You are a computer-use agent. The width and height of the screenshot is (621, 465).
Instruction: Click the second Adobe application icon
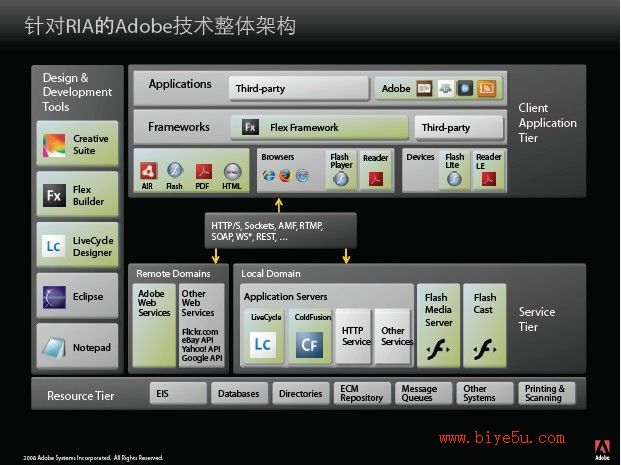pos(445,88)
